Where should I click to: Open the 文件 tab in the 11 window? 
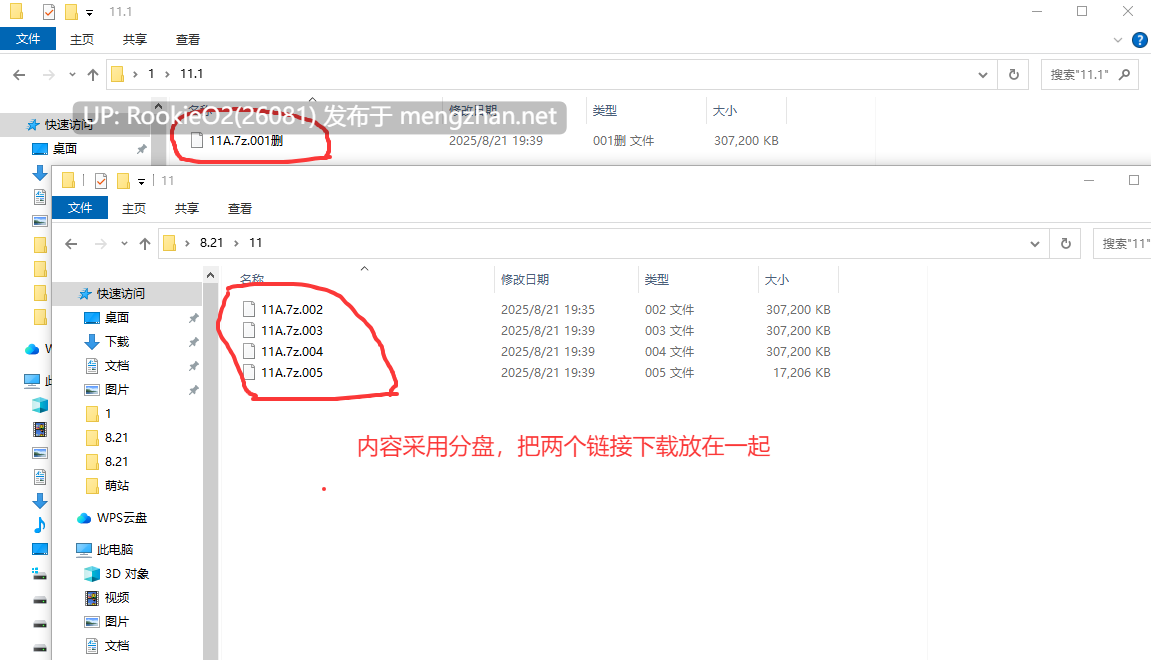[x=80, y=208]
